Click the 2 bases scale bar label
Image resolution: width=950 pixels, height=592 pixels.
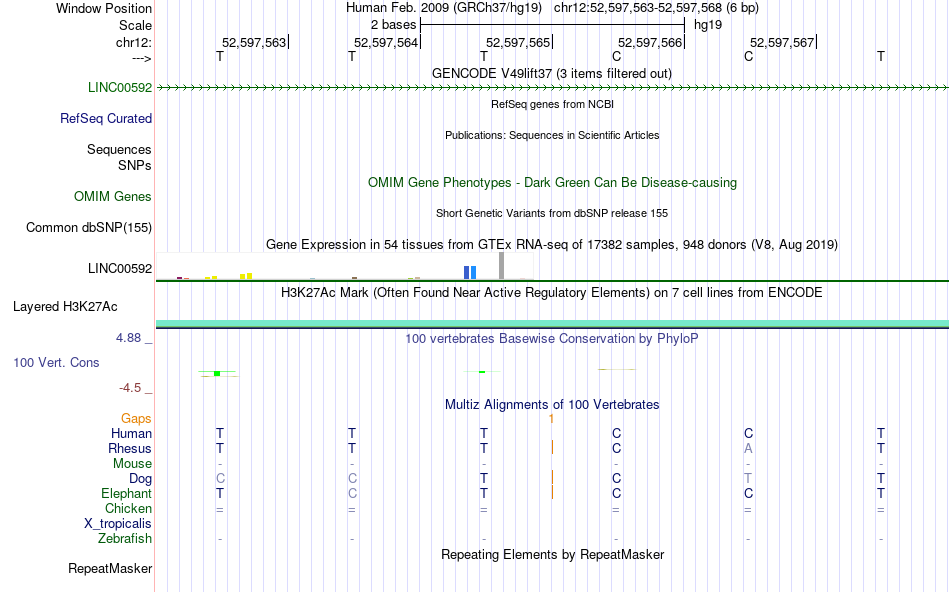pyautogui.click(x=394, y=25)
